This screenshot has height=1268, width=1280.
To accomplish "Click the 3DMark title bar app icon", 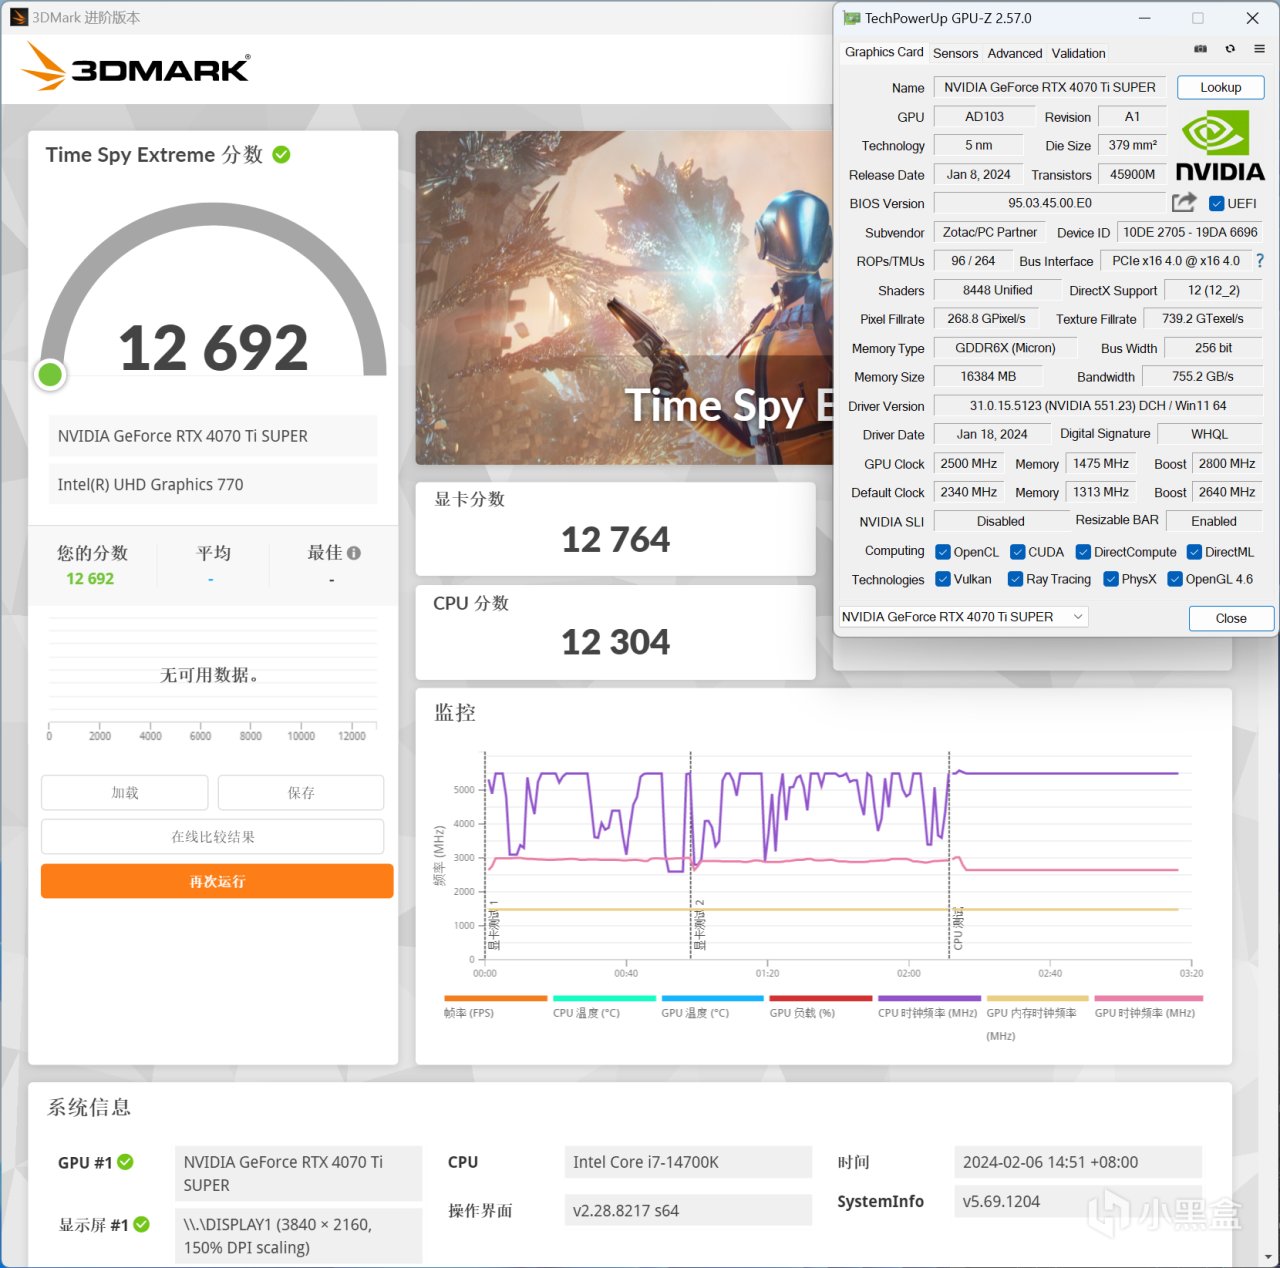I will coord(18,17).
